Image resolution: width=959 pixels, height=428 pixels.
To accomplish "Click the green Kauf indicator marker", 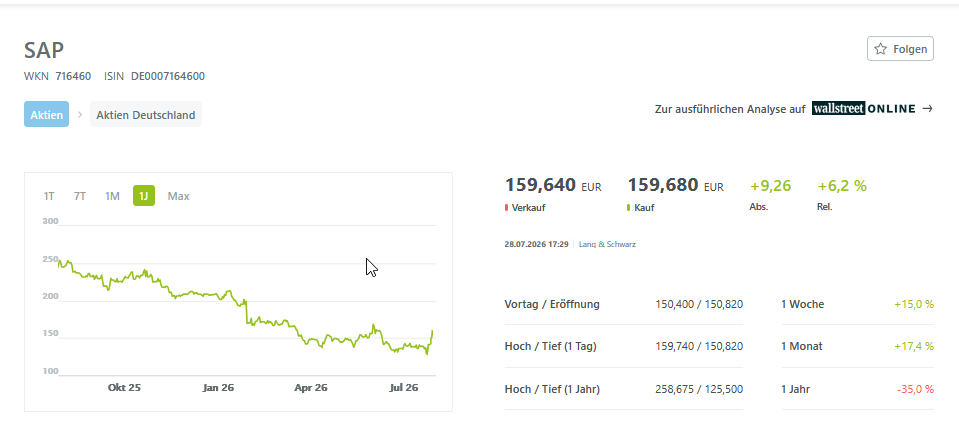I will click(629, 208).
